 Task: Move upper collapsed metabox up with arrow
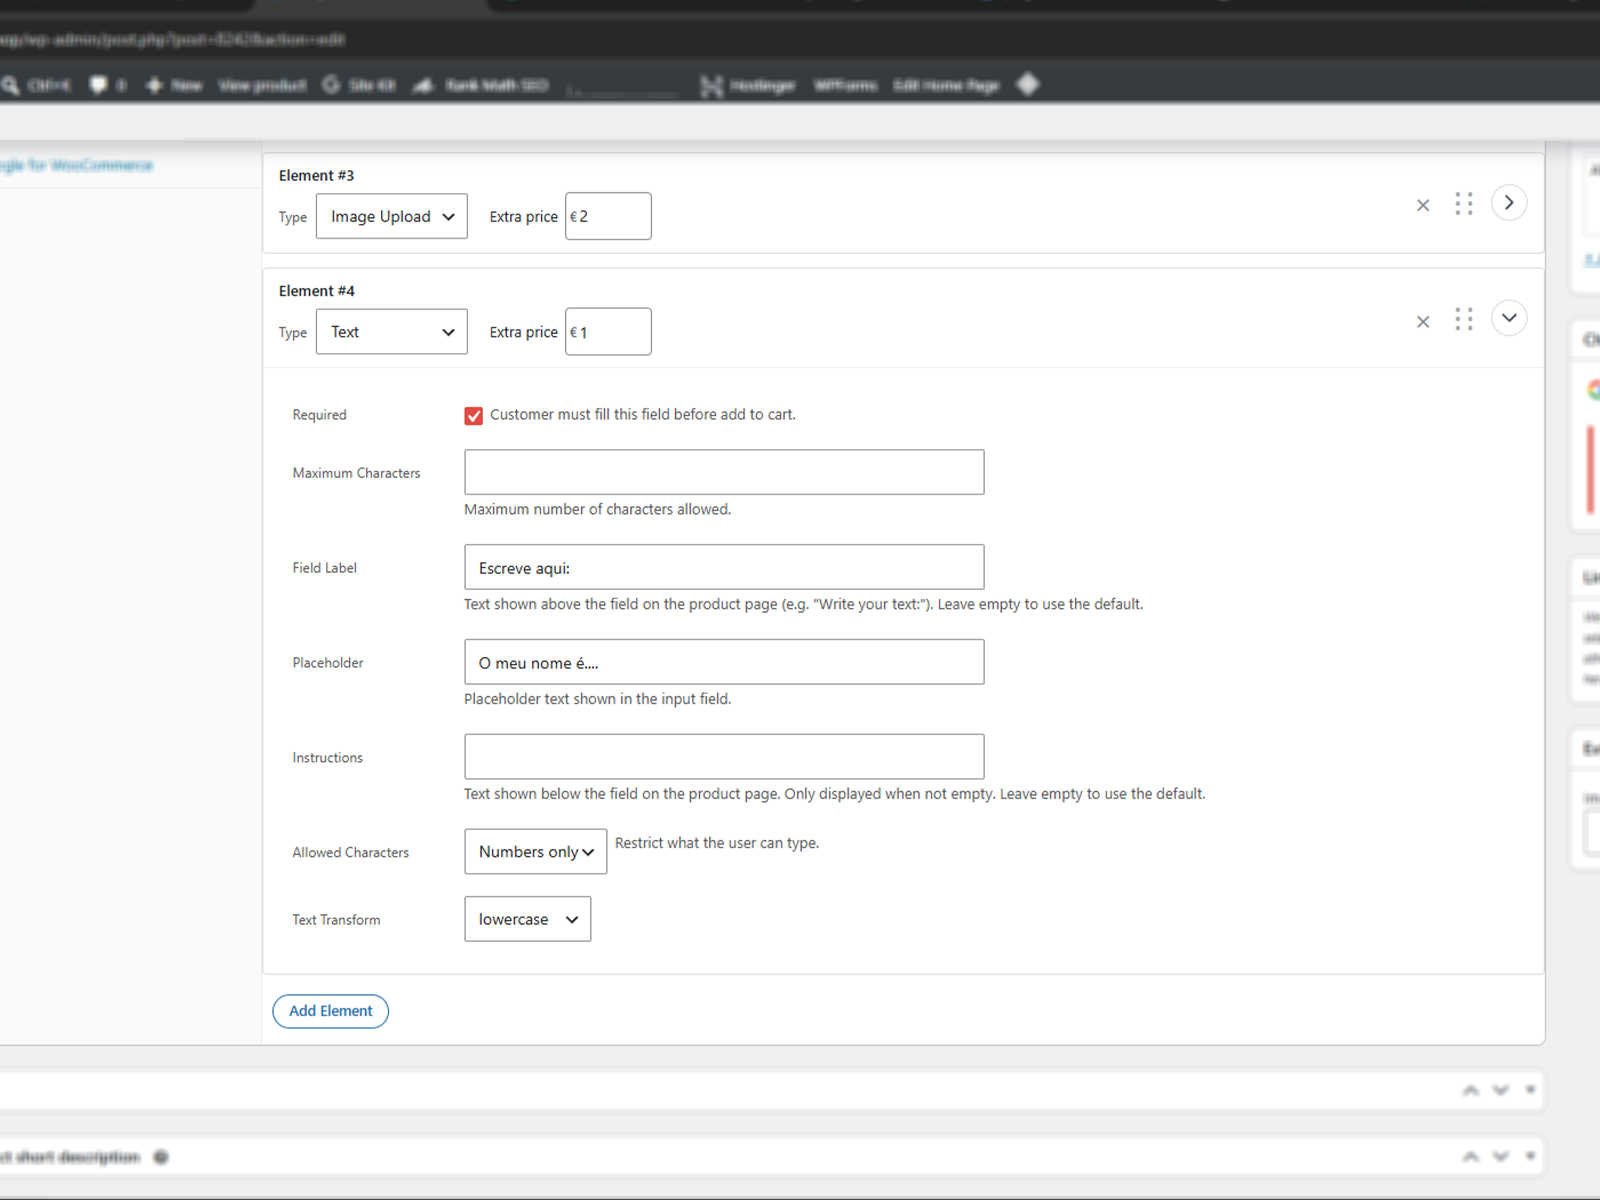[1471, 1090]
